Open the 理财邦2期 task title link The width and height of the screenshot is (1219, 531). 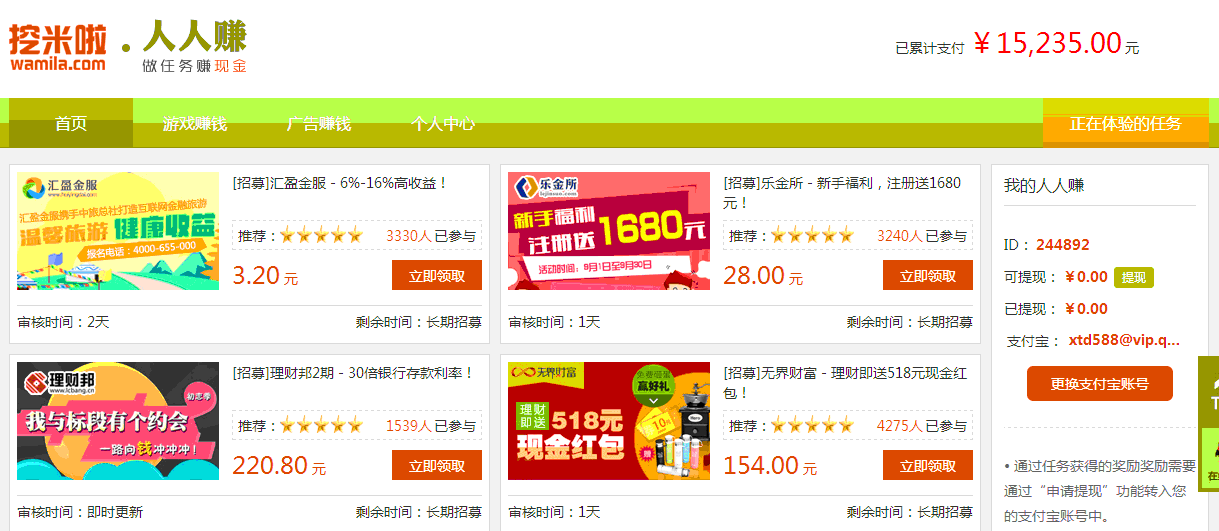353,373
